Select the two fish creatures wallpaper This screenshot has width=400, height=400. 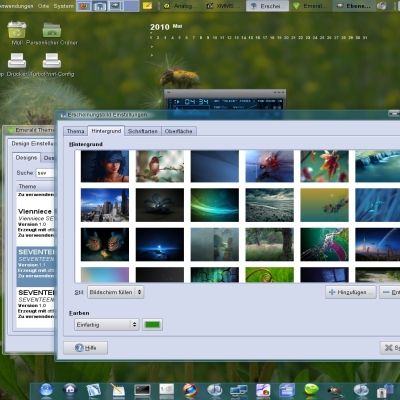point(105,244)
